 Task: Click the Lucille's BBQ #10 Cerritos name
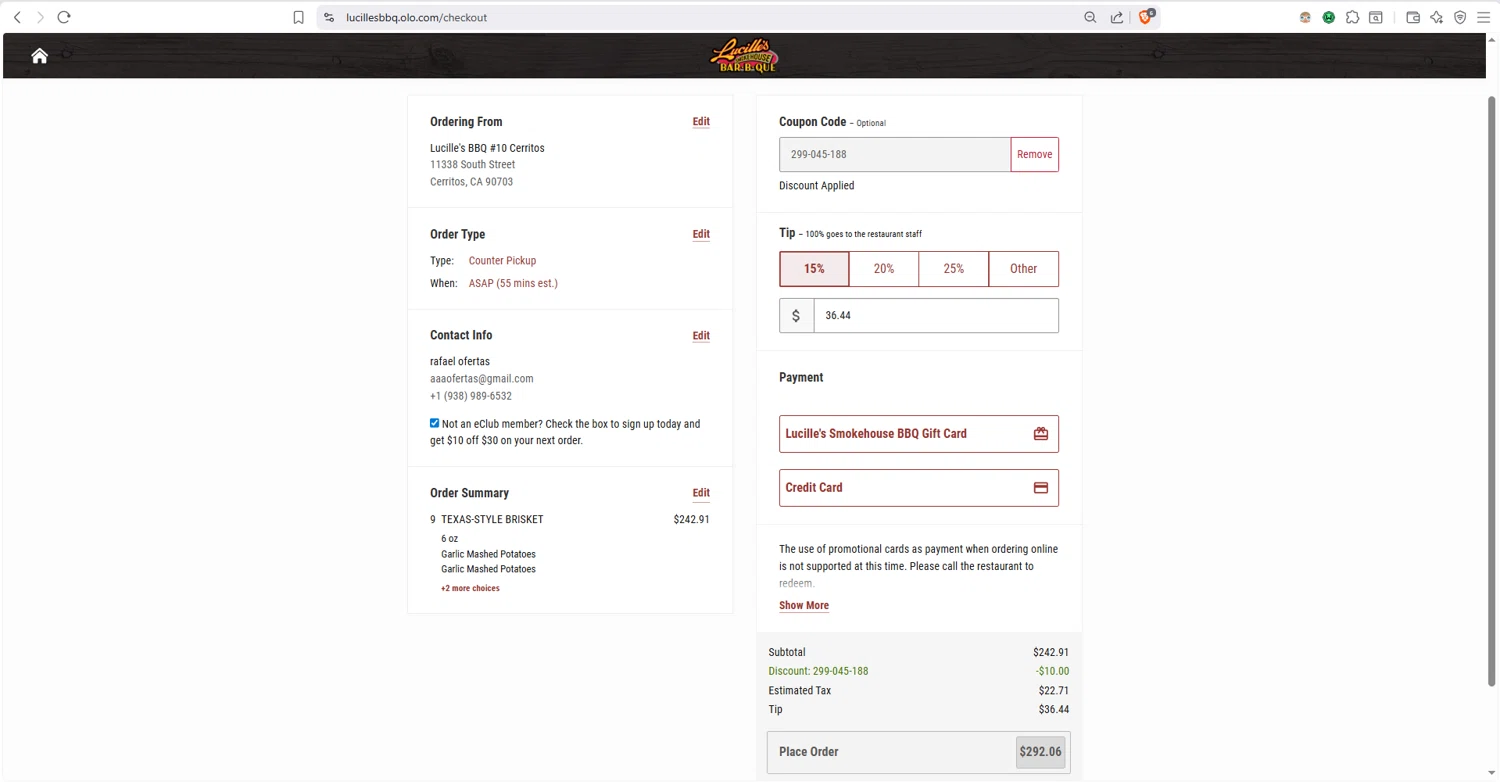pyautogui.click(x=487, y=148)
